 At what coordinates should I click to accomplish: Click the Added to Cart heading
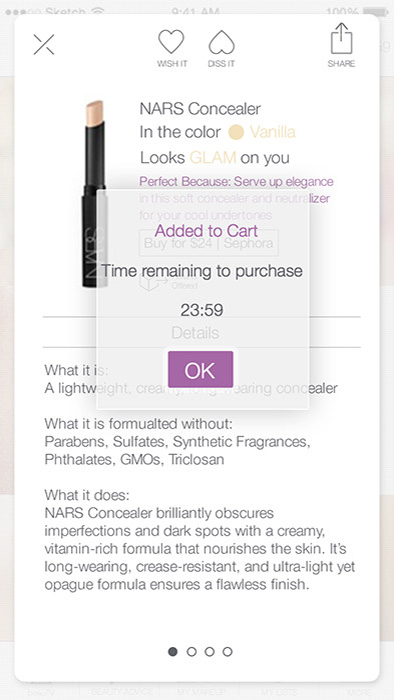206,231
